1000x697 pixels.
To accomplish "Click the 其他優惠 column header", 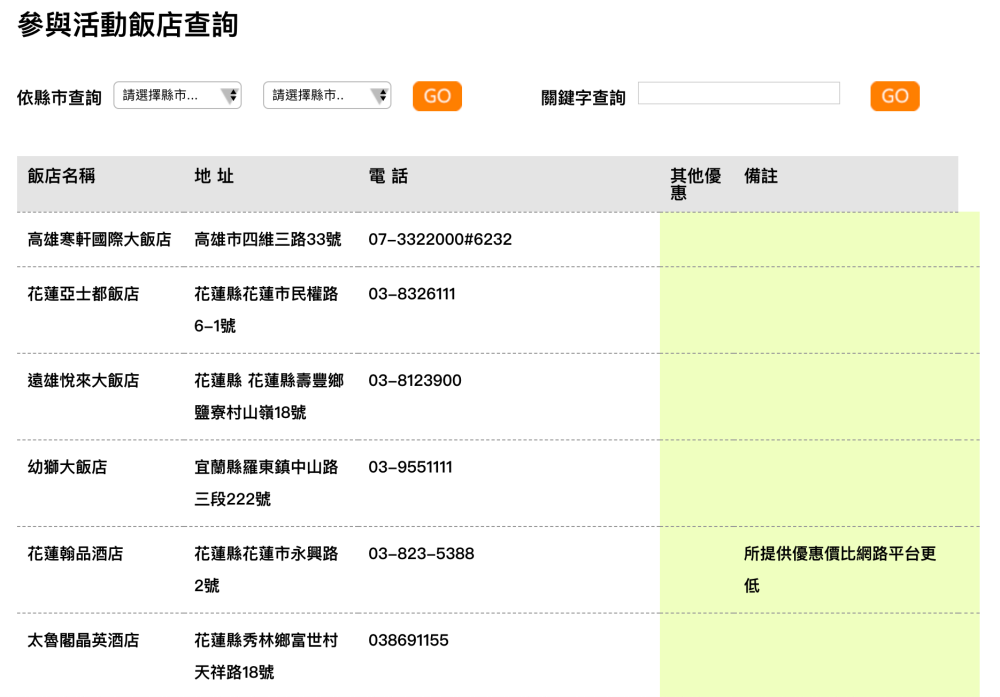I will [695, 184].
